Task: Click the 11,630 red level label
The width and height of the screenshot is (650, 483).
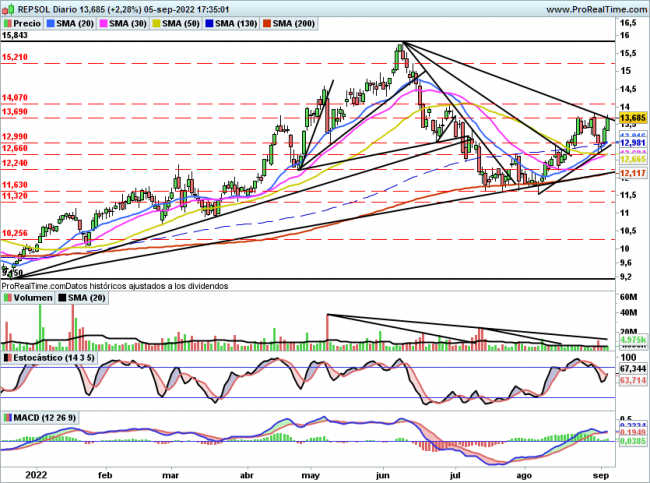Action: pyautogui.click(x=15, y=184)
